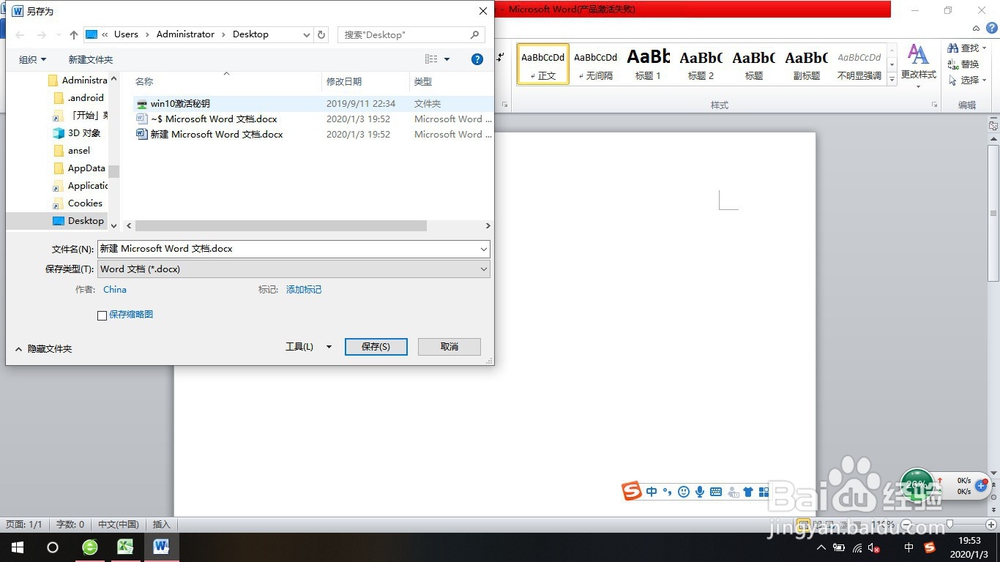
Task: Click the Sogou emoji face icon
Action: pos(684,492)
